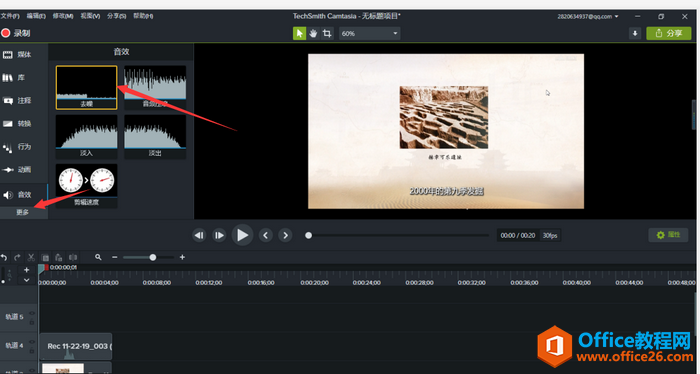Click the 00:00 / 00:20 timecode display
The height and width of the screenshot is (374, 700).
(x=517, y=236)
